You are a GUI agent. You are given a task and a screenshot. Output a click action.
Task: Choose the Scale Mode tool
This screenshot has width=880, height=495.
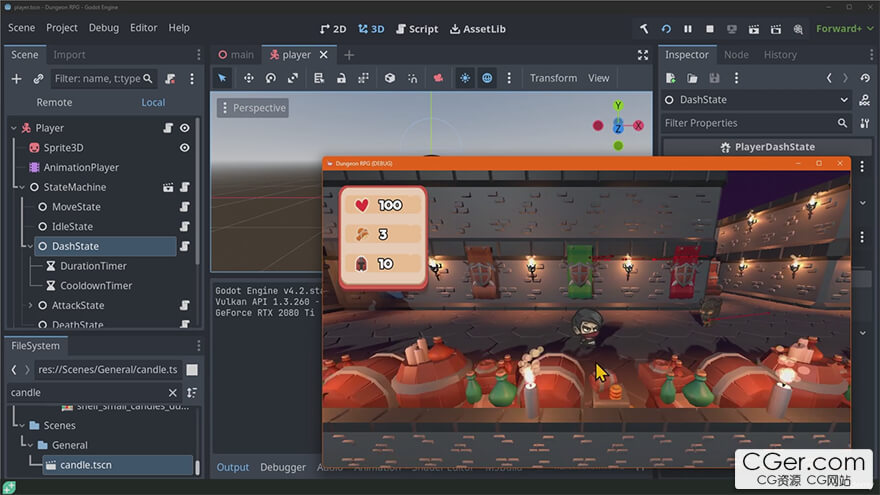pos(292,78)
